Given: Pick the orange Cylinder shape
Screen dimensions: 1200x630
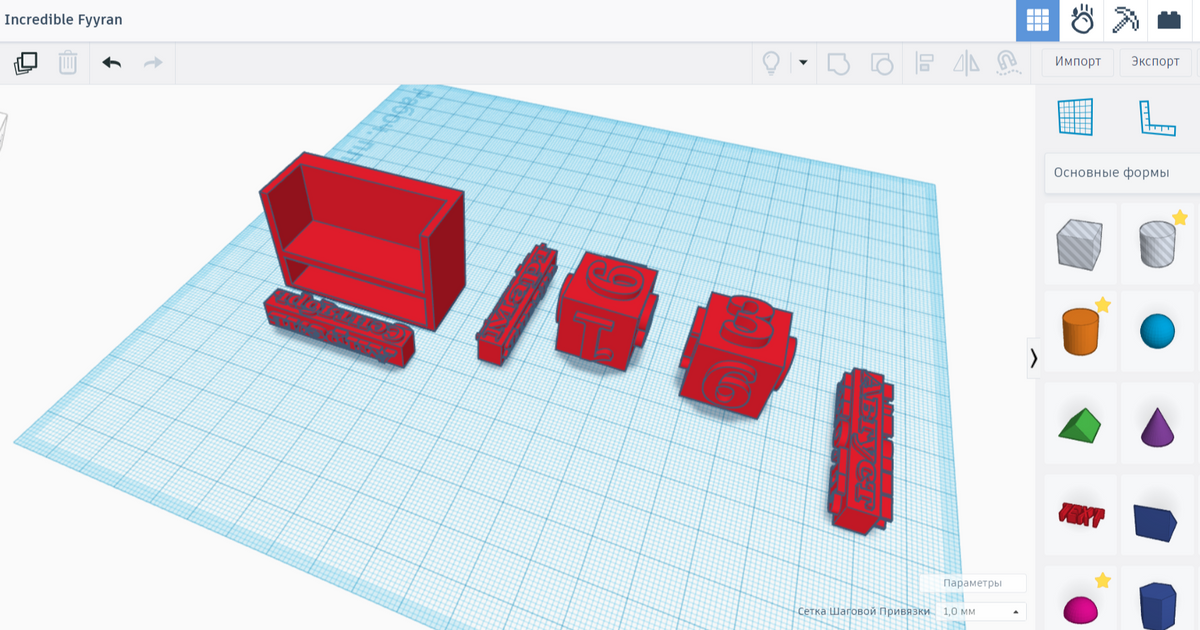Looking at the screenshot, I should (x=1080, y=331).
